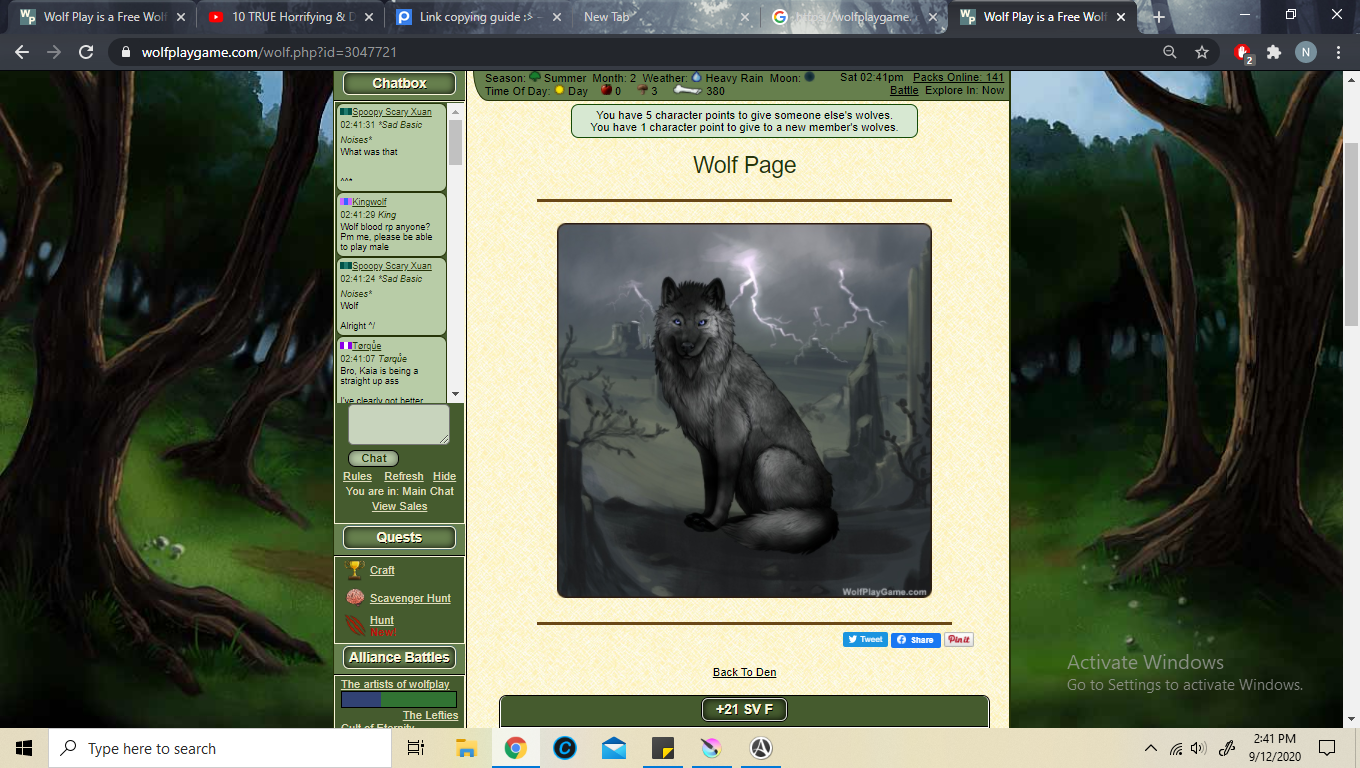
Task: Click Hide to collapse the chatbox
Action: (444, 476)
